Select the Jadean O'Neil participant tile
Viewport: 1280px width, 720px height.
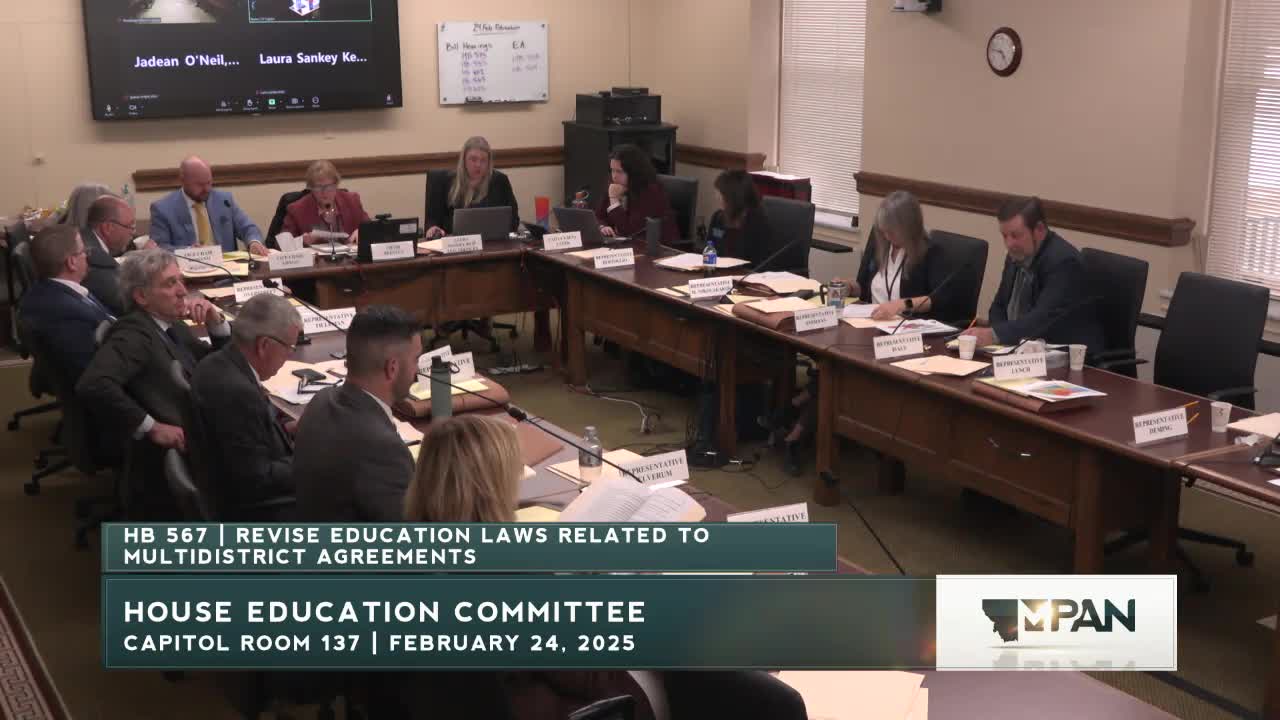pyautogui.click(x=187, y=60)
